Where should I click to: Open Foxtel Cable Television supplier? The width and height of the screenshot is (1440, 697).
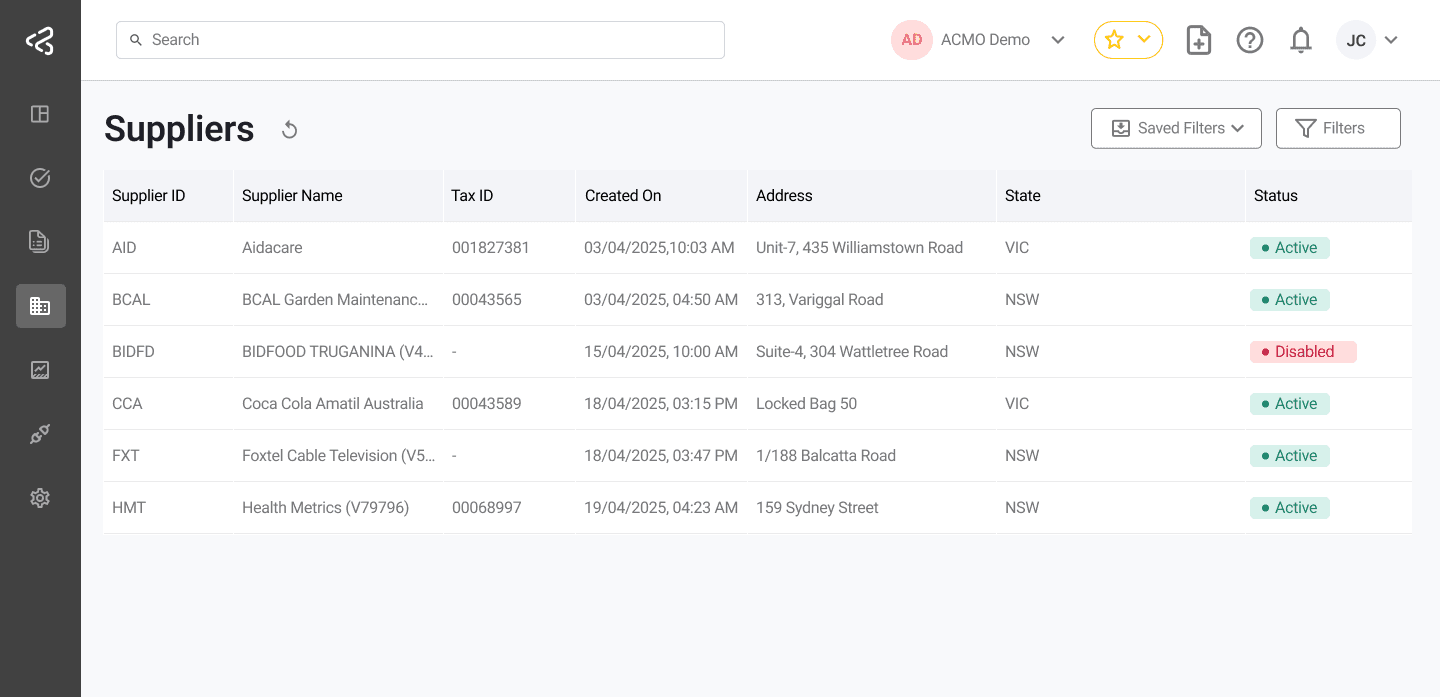[x=339, y=456]
